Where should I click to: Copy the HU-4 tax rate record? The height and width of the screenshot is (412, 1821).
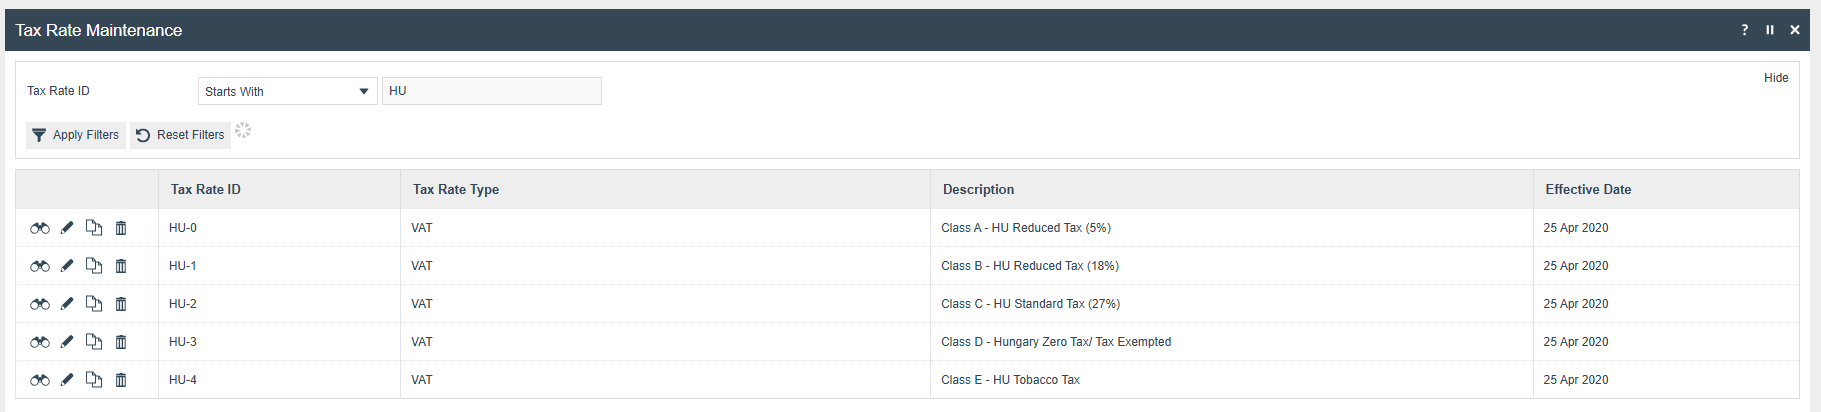point(94,380)
